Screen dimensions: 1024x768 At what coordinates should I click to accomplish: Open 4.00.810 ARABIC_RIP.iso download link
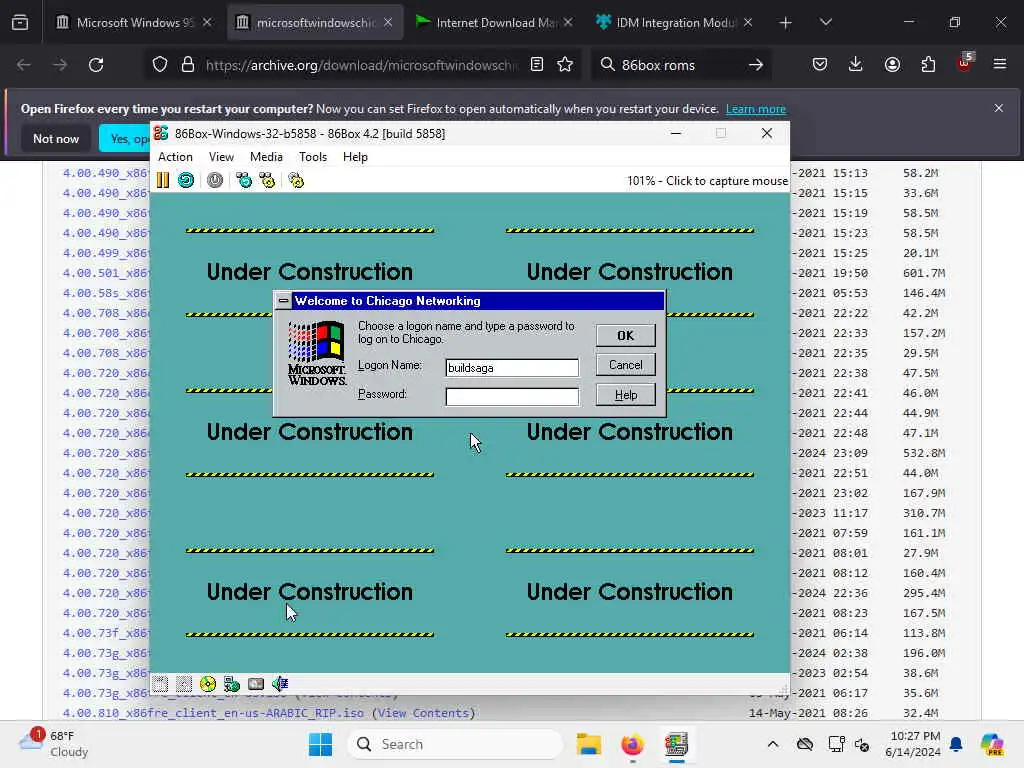213,713
